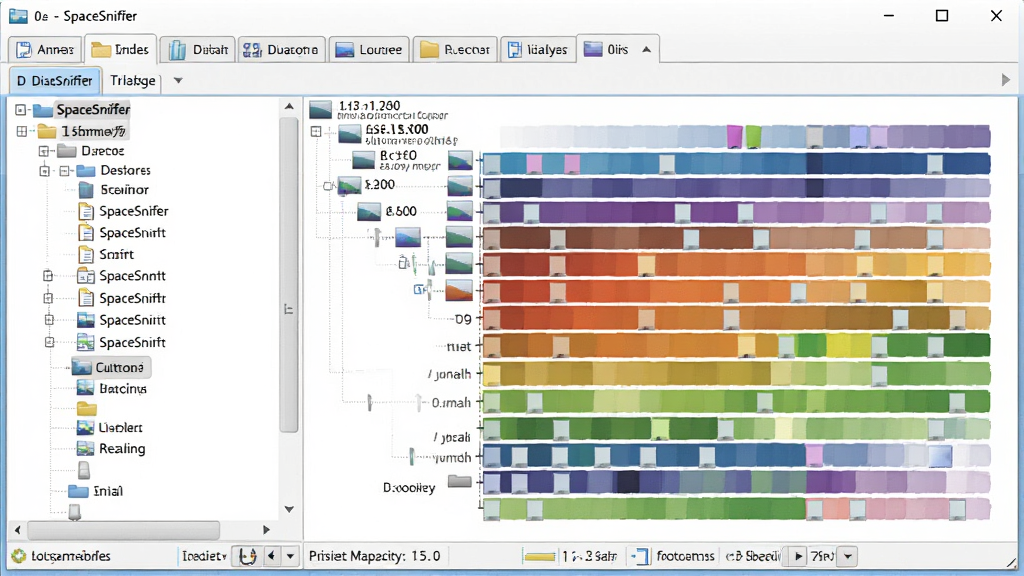Open the Iialyes tab
Screen dimensions: 1024x576
pyautogui.click(x=538, y=50)
